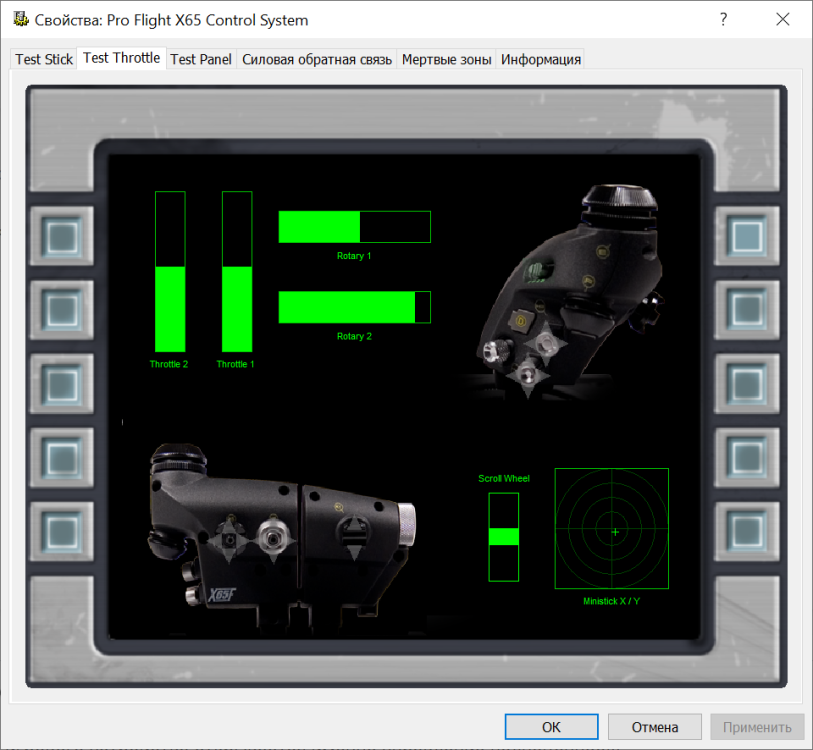Viewport: 813px width, 750px height.
Task: Click the Rotary 1 indicator bar
Action: pos(355,227)
